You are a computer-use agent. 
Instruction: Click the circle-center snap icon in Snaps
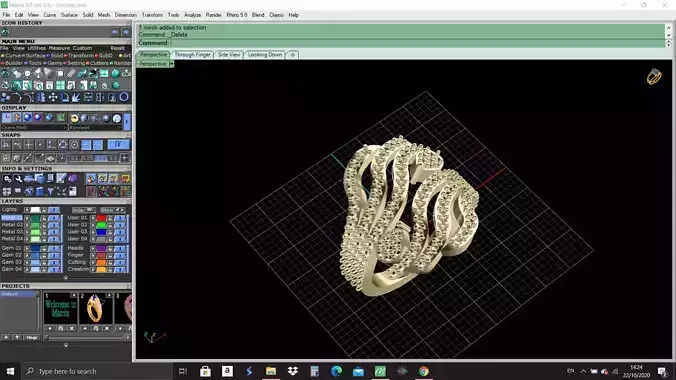(74, 145)
